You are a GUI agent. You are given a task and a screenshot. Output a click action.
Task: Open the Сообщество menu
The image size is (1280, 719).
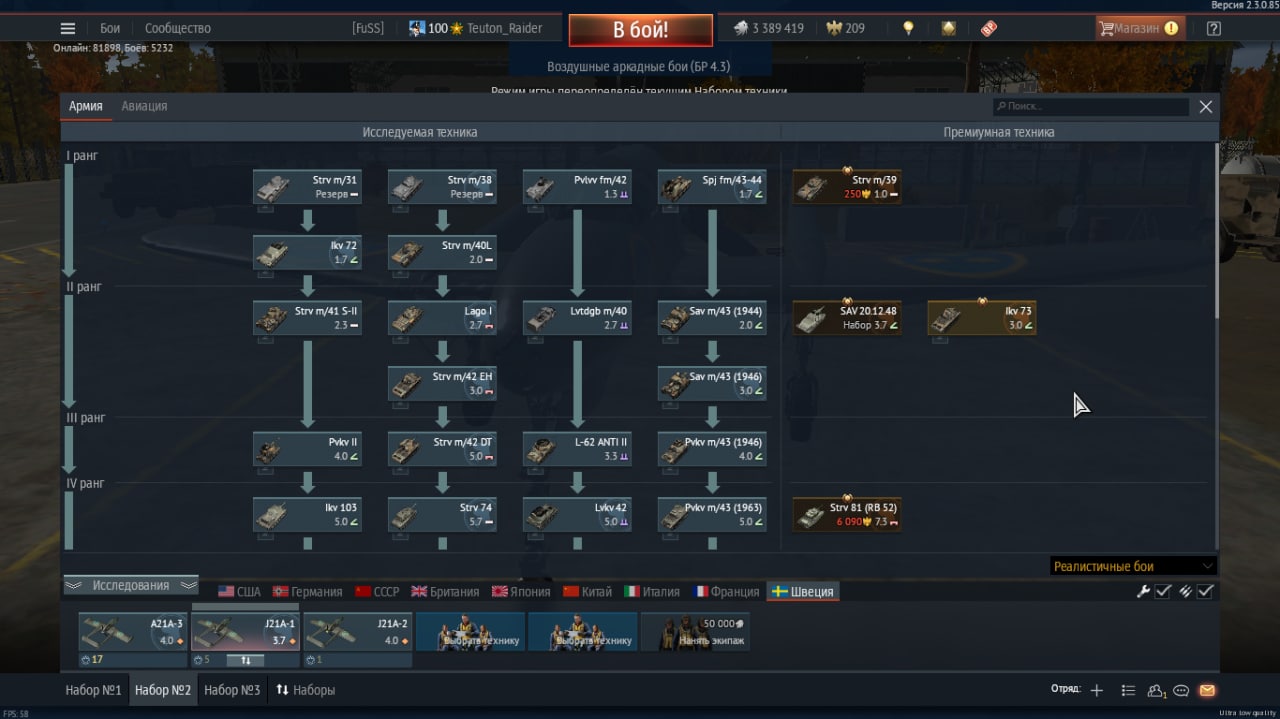coord(178,28)
